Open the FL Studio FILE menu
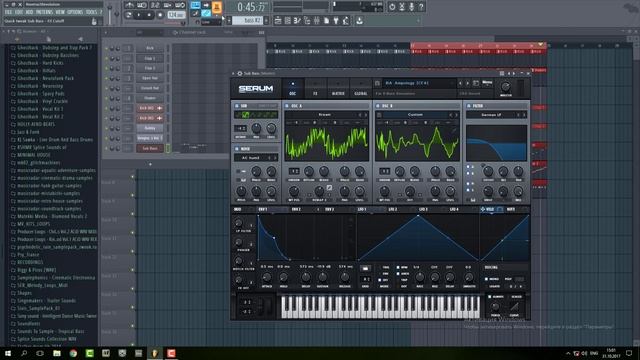 point(8,12)
